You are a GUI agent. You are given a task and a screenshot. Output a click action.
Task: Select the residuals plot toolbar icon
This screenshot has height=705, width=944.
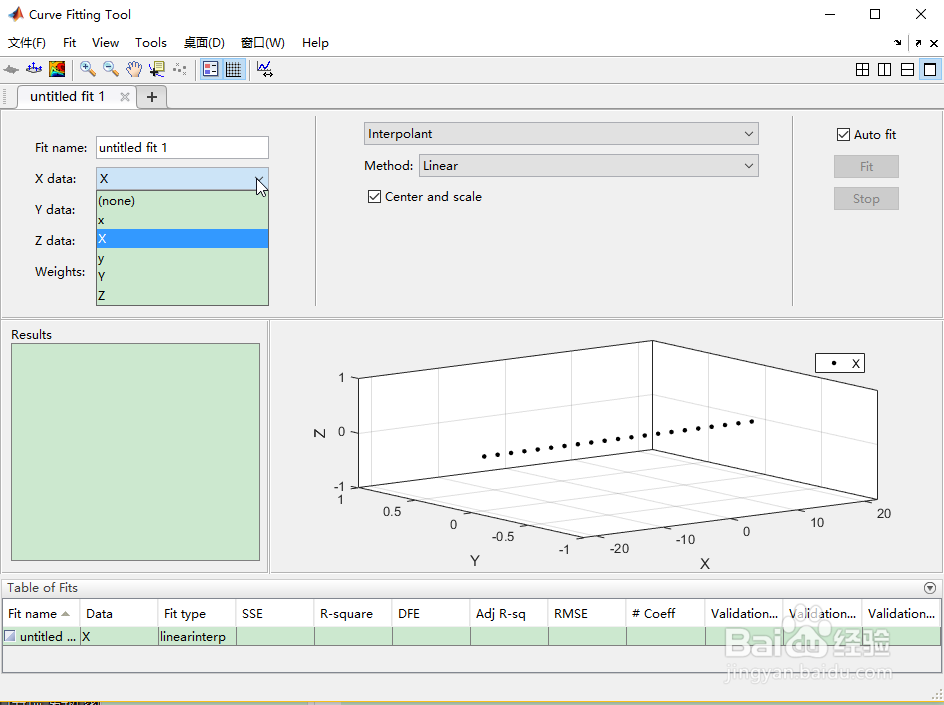(x=34, y=69)
